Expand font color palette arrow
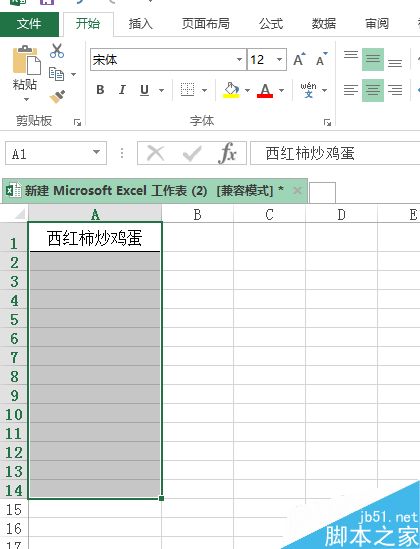Viewport: 420px width, 549px height. point(281,90)
